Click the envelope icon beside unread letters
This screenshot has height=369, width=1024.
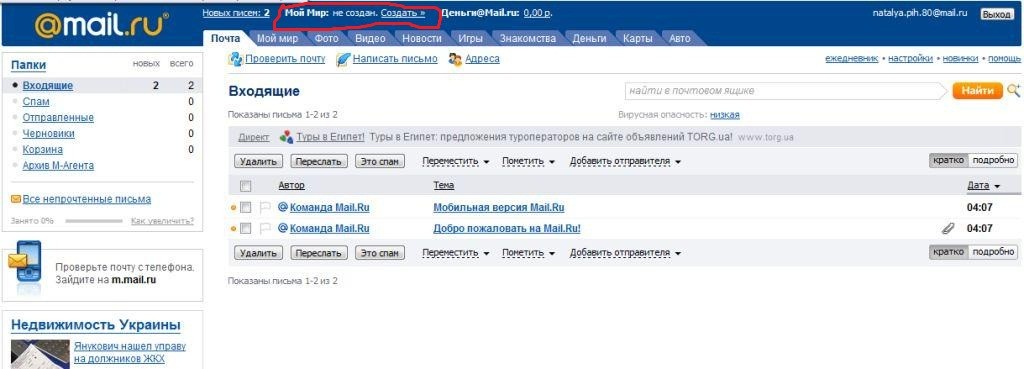pyautogui.click(x=16, y=199)
